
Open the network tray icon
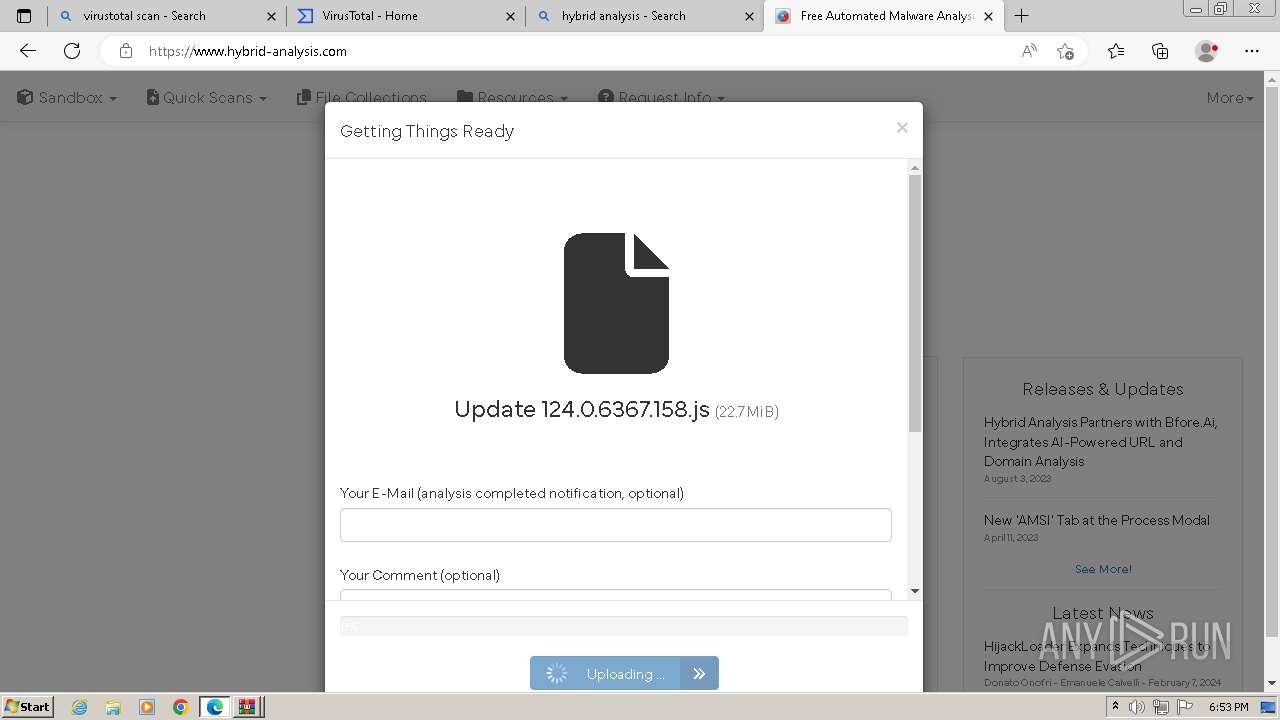click(1161, 707)
